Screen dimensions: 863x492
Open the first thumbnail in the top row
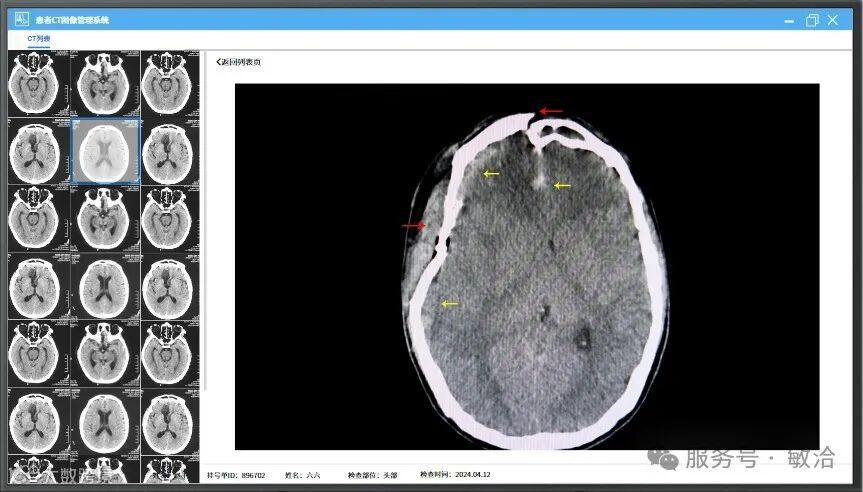pyautogui.click(x=39, y=84)
